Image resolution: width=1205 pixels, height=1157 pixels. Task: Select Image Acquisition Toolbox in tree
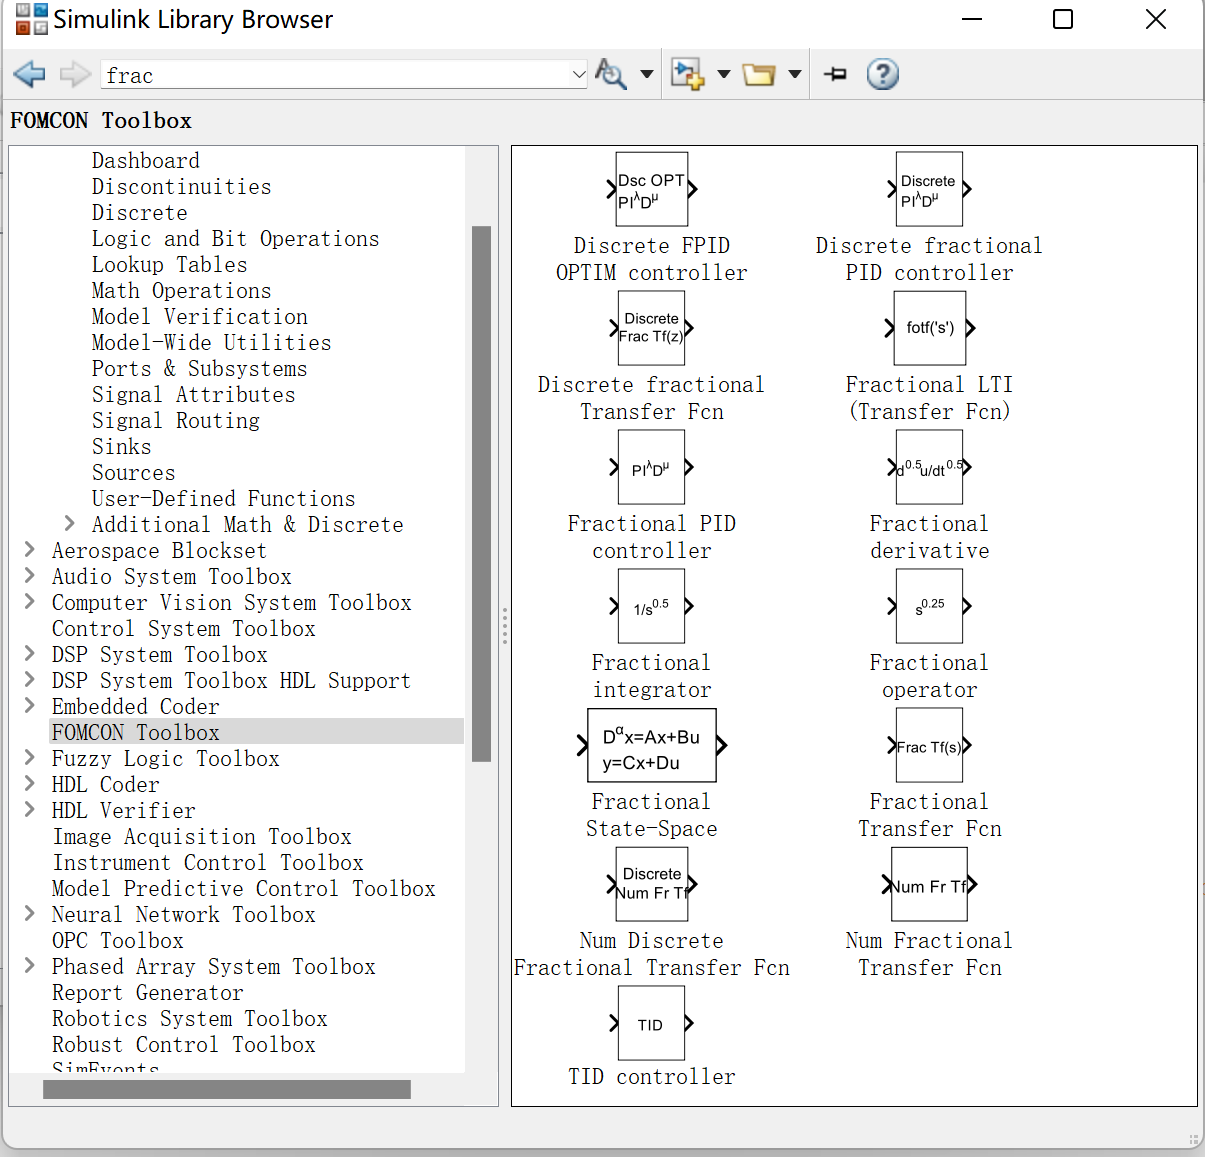click(x=202, y=837)
